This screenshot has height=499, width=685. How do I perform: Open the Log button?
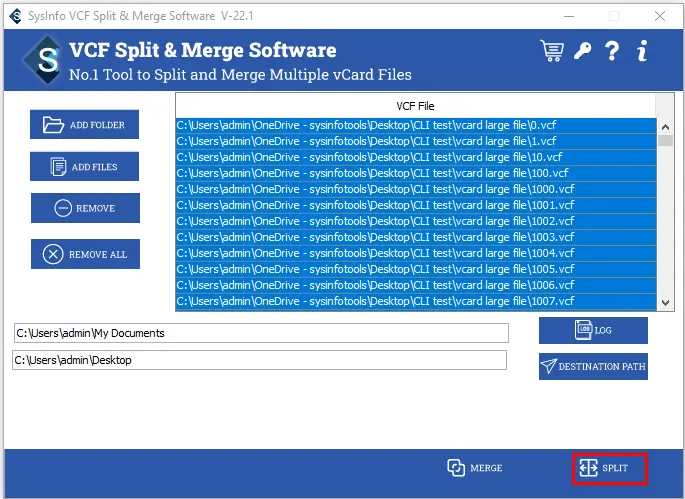click(x=593, y=330)
